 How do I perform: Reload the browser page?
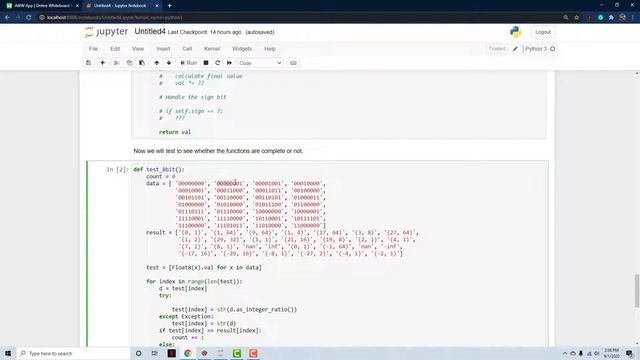tap(29, 18)
